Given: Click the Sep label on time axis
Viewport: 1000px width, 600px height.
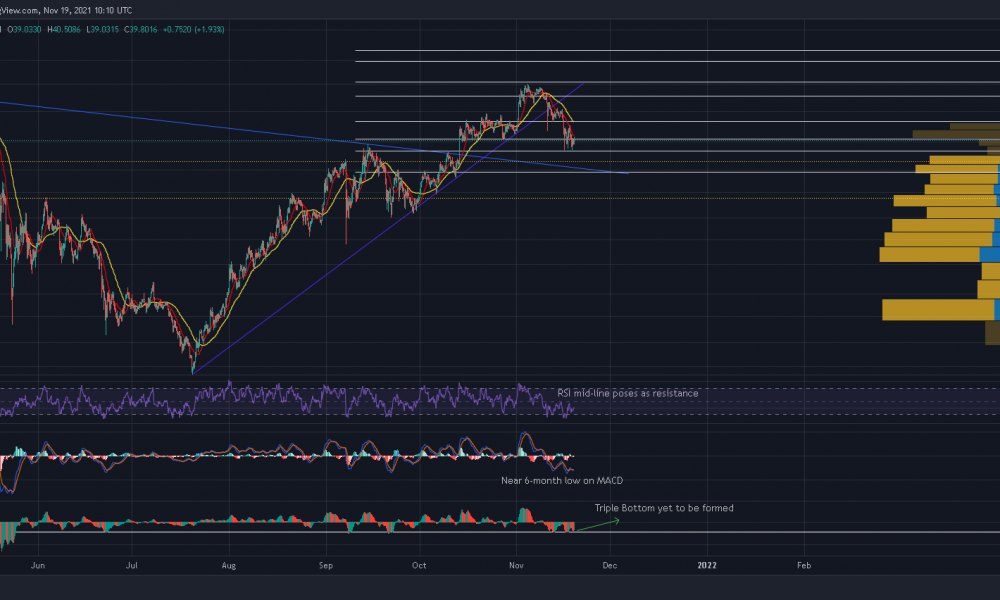Looking at the screenshot, I should [x=326, y=566].
